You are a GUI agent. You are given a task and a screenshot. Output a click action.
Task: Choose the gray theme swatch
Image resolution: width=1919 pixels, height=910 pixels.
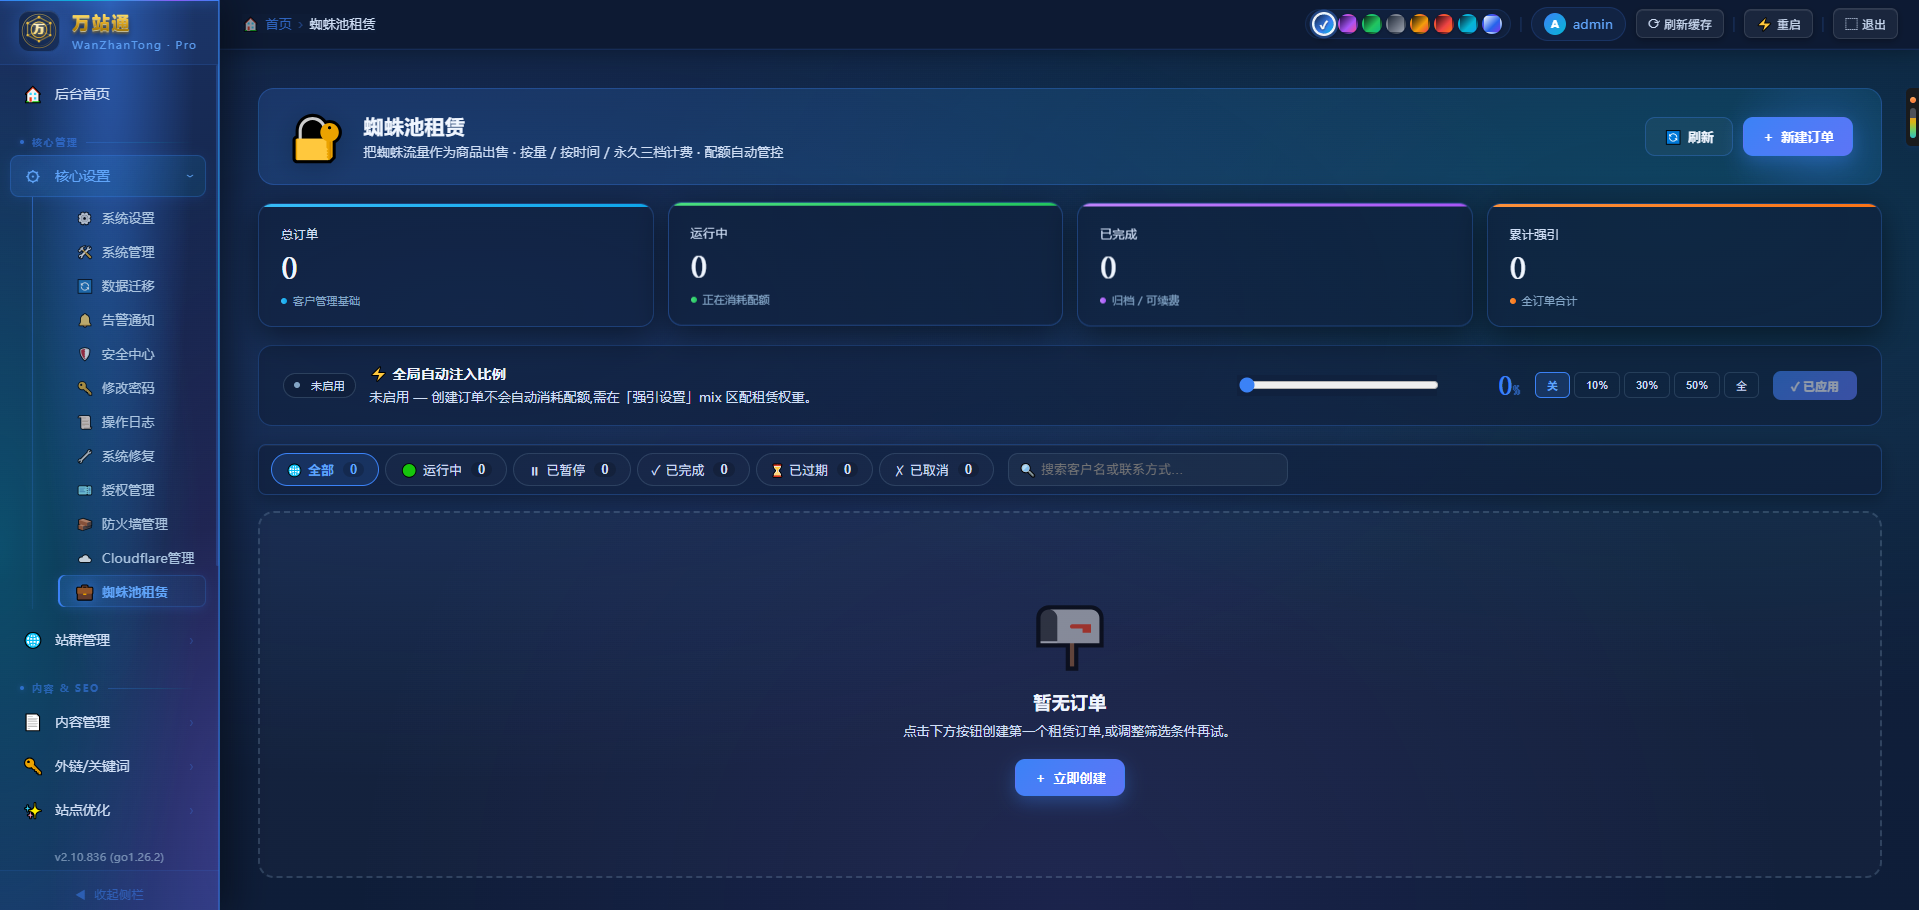click(1395, 24)
